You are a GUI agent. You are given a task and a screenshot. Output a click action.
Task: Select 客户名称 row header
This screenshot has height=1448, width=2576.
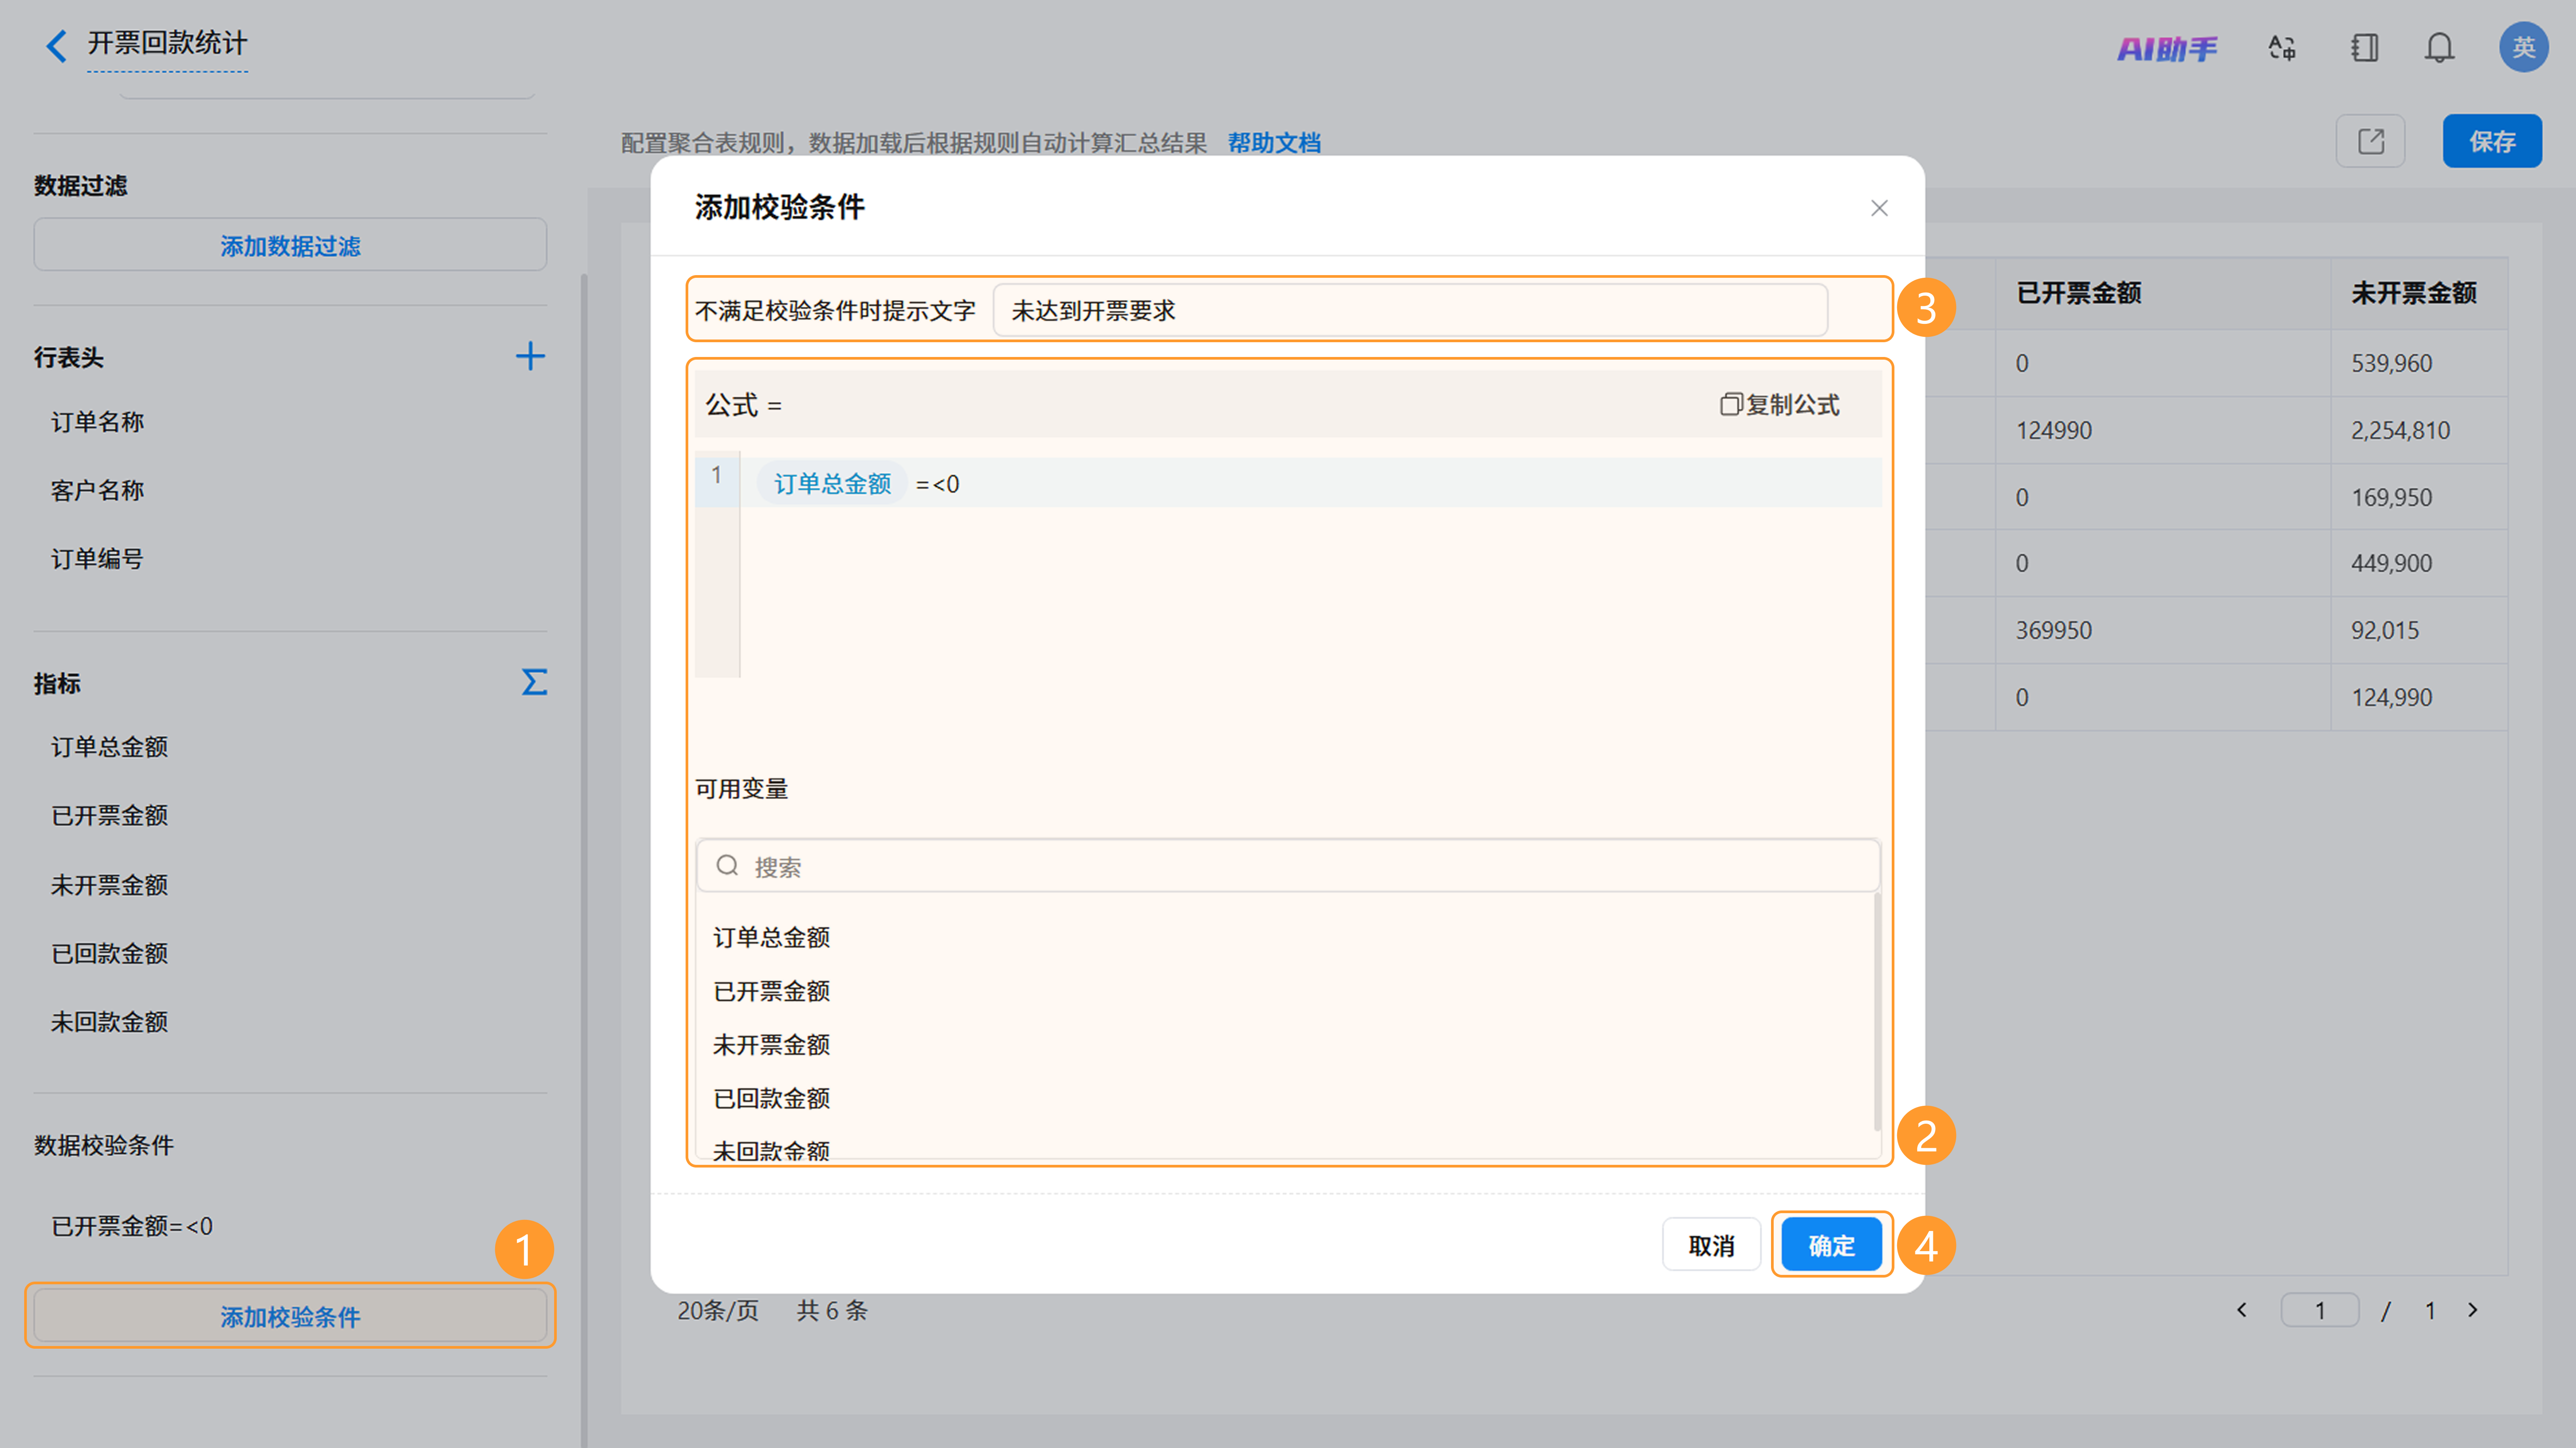click(98, 490)
